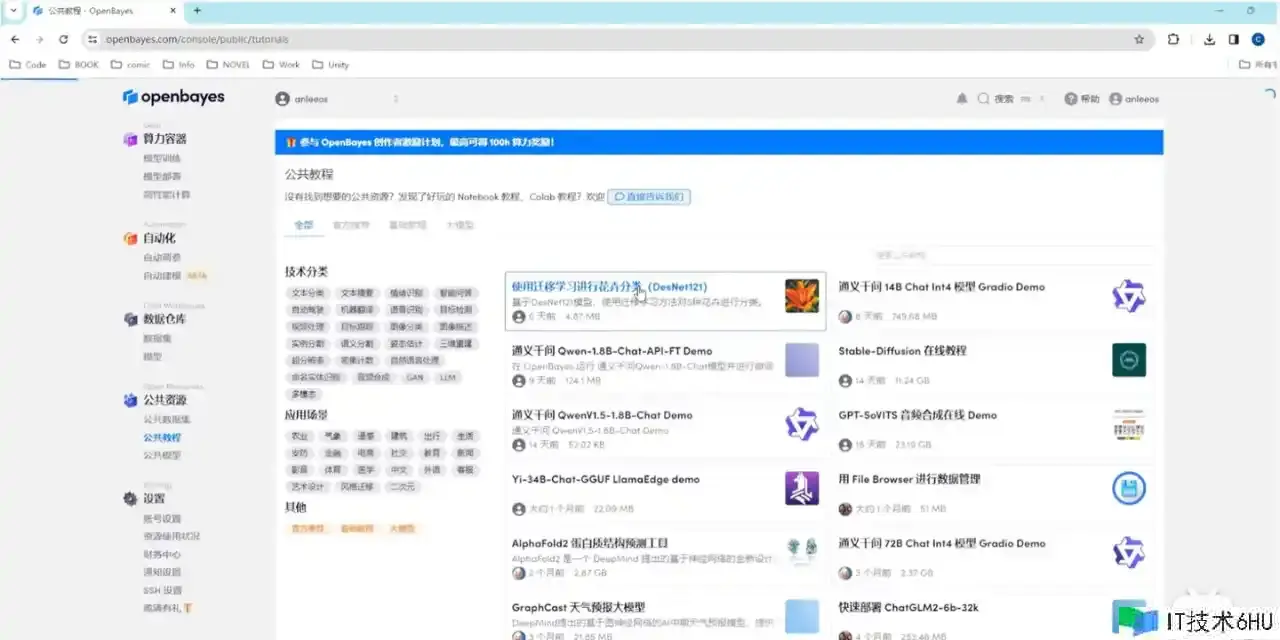The image size is (1280, 640).
Task: Click the Yi-34B-Chat-GGUF LlamaEdge logo
Action: pos(802,488)
